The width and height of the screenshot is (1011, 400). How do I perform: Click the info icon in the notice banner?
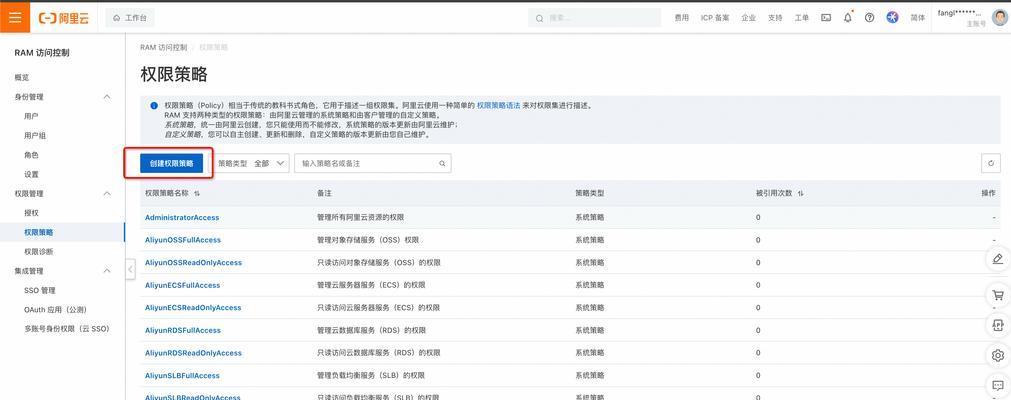pyautogui.click(x=153, y=106)
